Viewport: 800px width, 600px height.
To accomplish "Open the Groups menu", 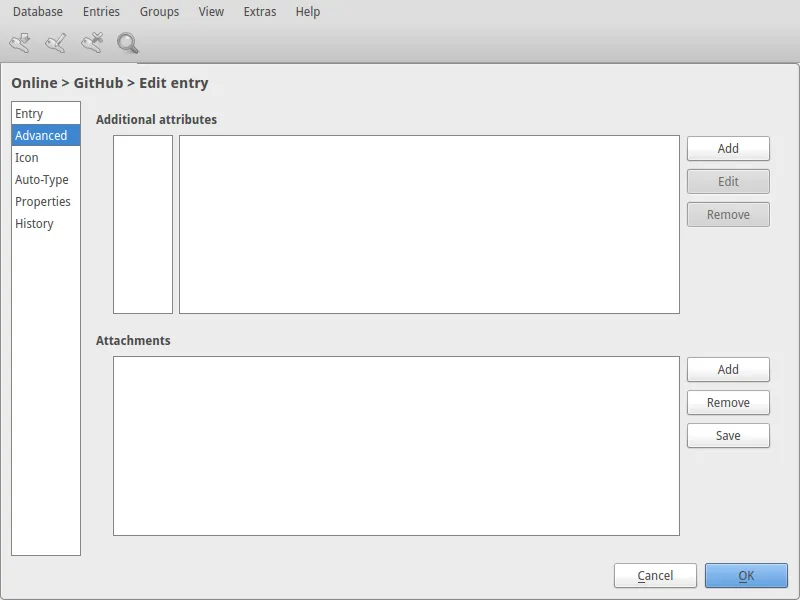I will (159, 12).
